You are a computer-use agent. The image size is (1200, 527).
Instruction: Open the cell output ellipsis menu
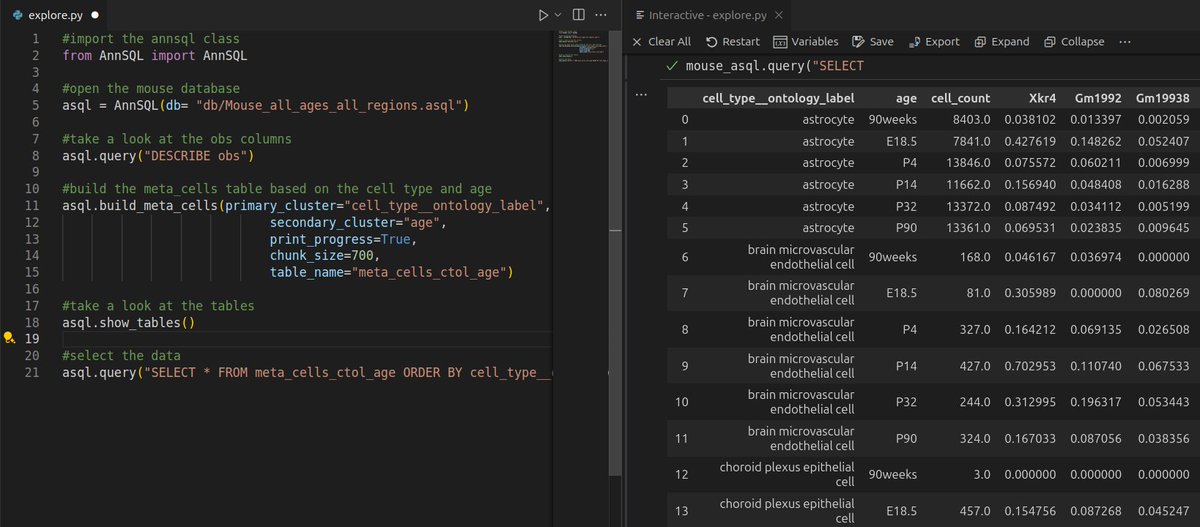(x=642, y=96)
